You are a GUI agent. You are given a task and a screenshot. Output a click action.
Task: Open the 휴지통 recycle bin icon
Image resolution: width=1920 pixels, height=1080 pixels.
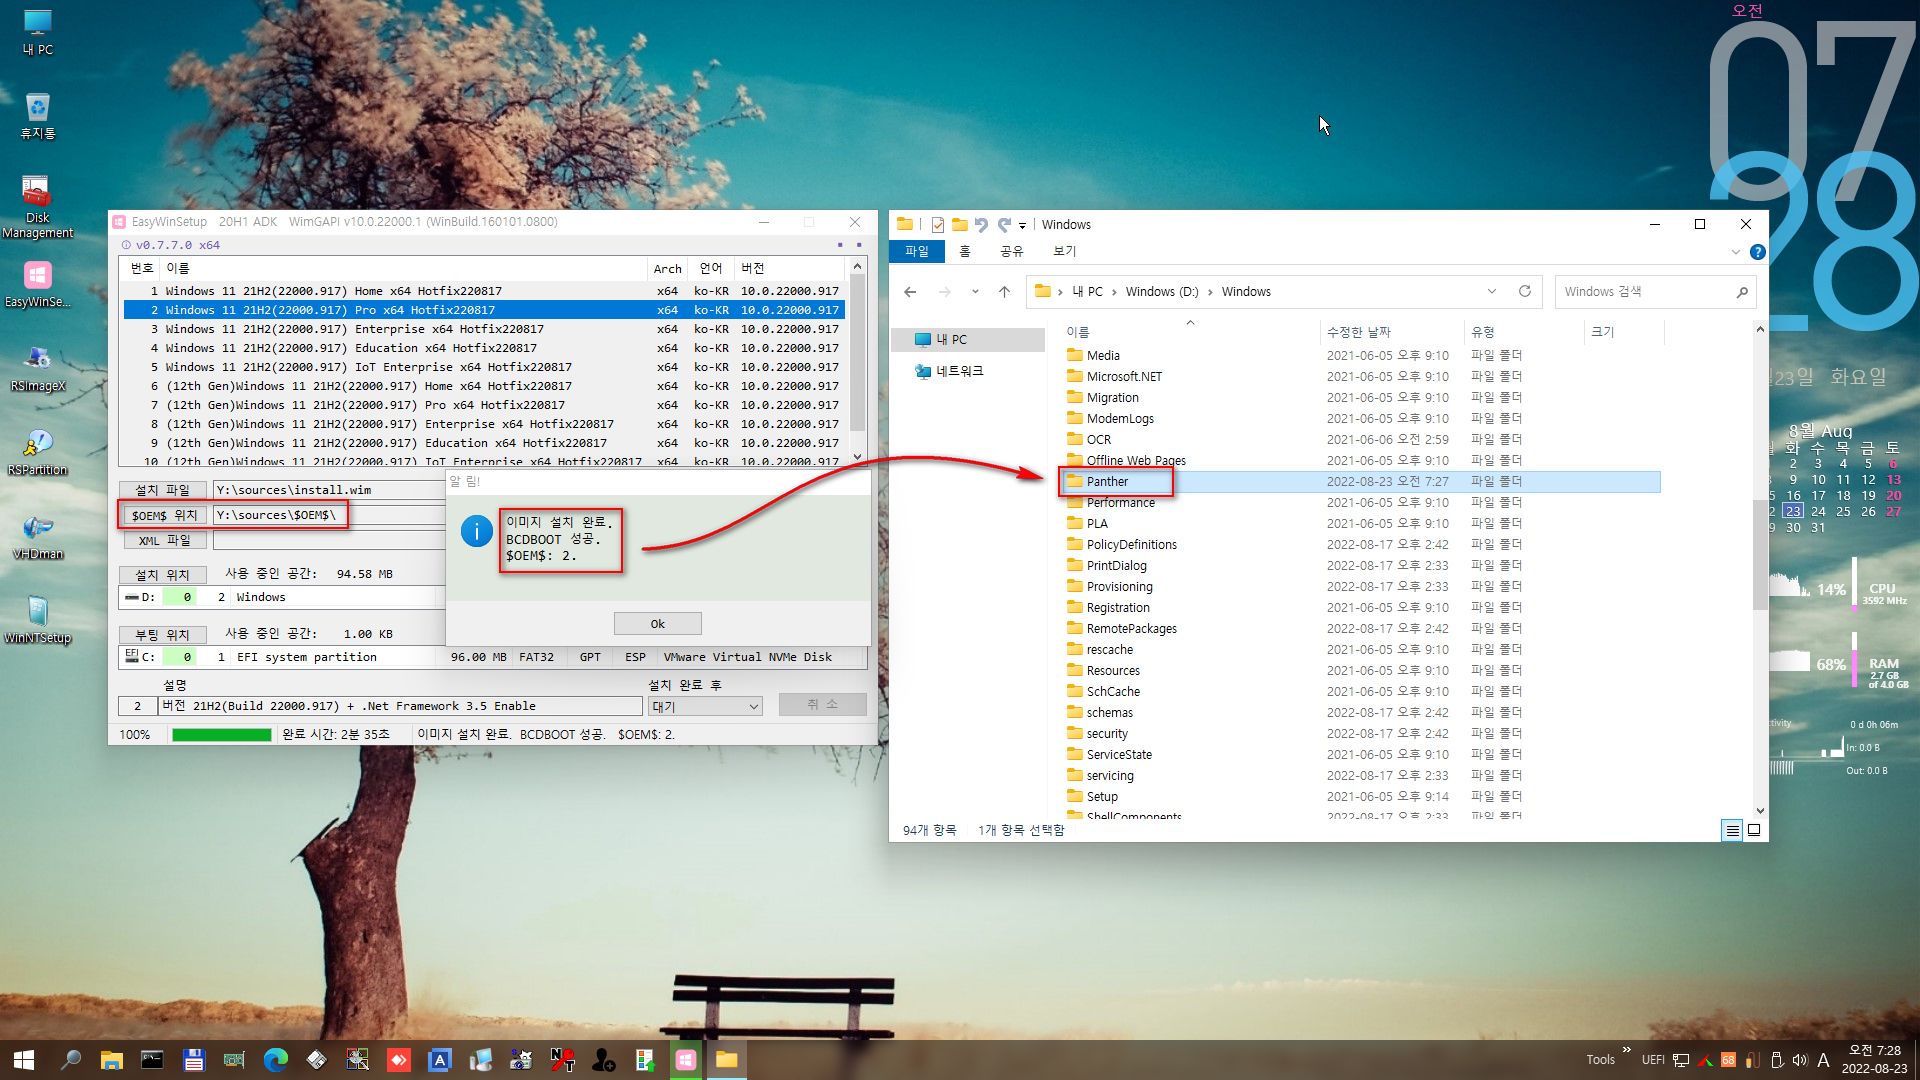click(x=38, y=115)
